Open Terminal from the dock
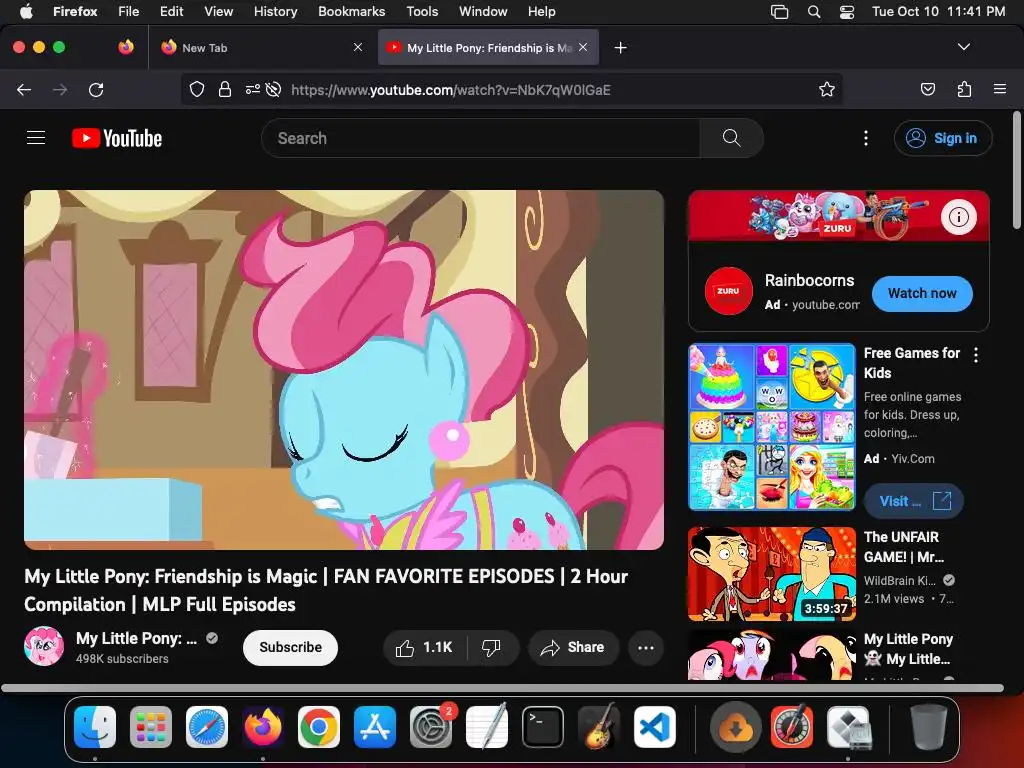Image resolution: width=1024 pixels, height=768 pixels. coord(543,727)
